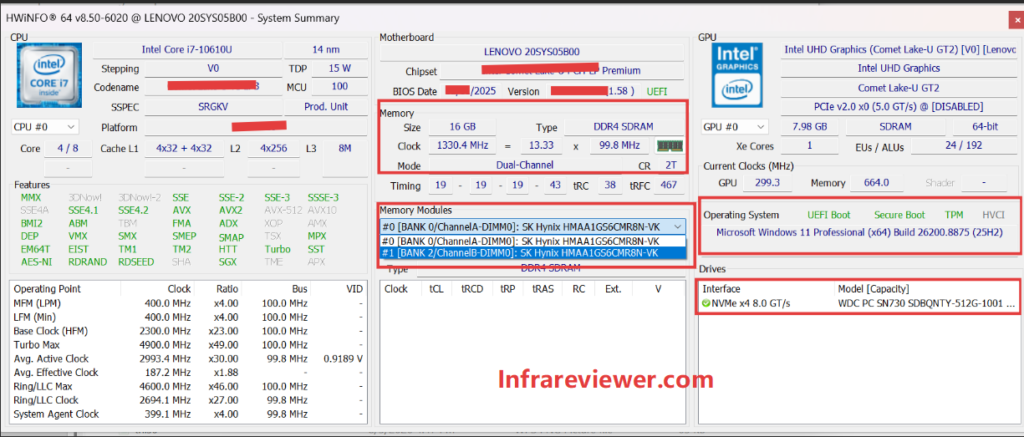
Task: Click the Avg. Active Clock row
Action: pyautogui.click(x=189, y=359)
